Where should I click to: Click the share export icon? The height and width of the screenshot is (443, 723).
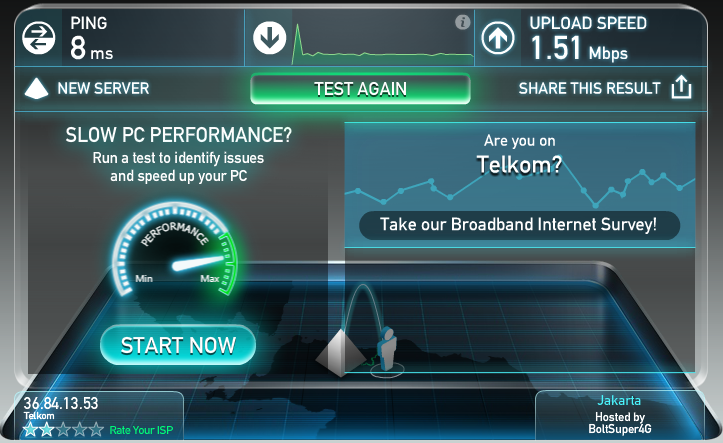pos(682,87)
